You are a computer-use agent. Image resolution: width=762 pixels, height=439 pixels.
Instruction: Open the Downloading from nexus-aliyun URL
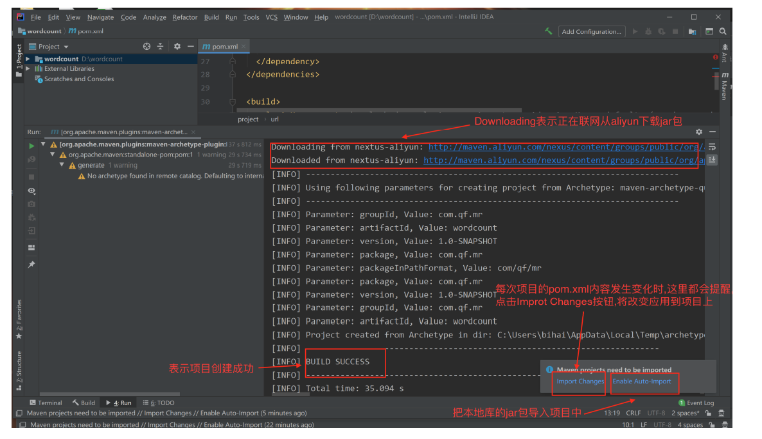[x=566, y=147]
